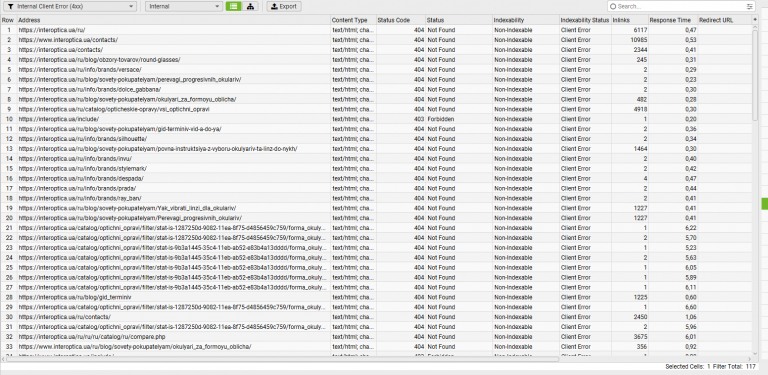Image resolution: width=768 pixels, height=375 pixels.
Task: Select the blog/gid_terminiv URL in row 28
Action: [75, 297]
